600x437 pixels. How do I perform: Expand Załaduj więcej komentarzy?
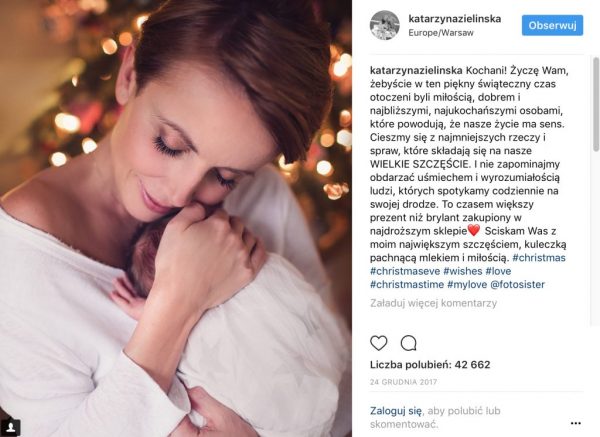click(433, 303)
